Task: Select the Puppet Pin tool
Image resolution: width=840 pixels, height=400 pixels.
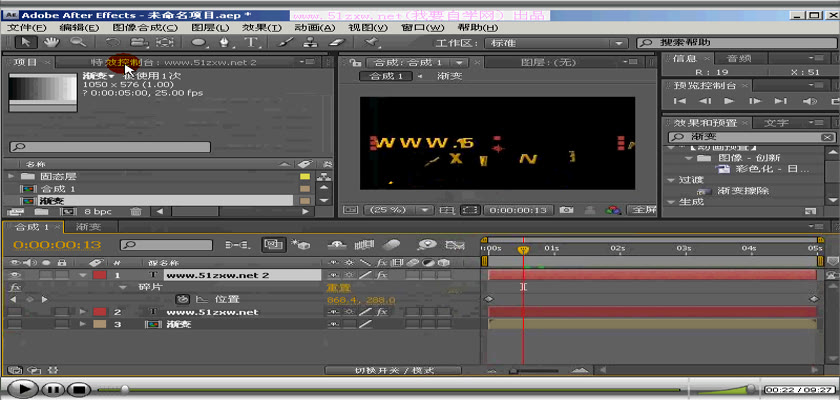Action: pyautogui.click(x=371, y=42)
